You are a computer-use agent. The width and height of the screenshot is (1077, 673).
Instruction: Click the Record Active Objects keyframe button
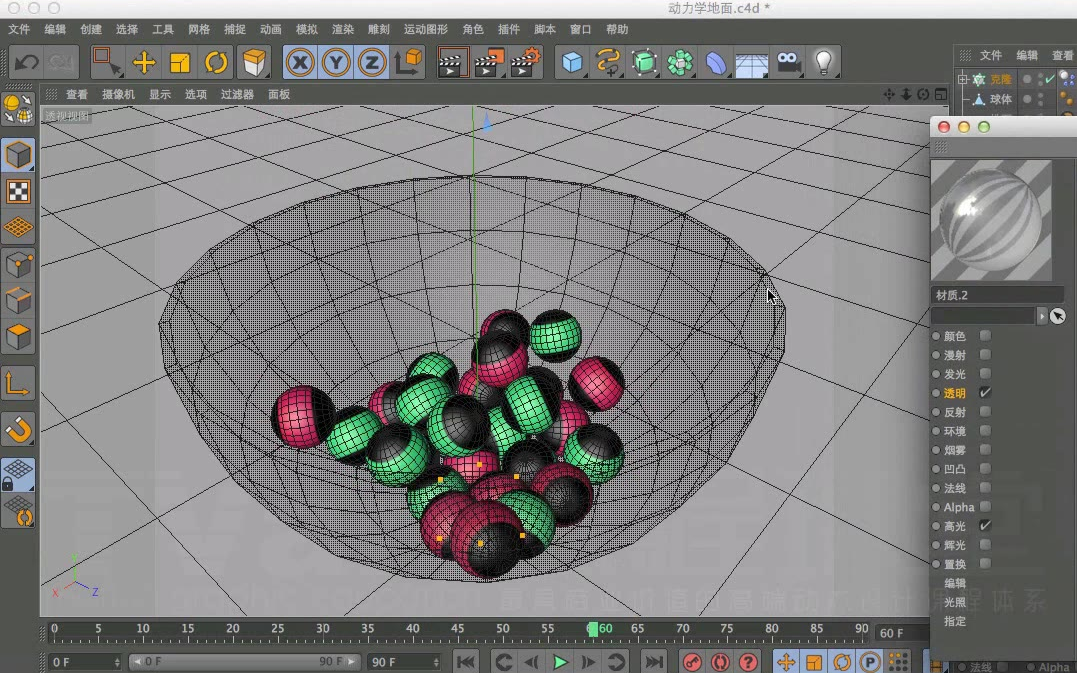point(691,662)
